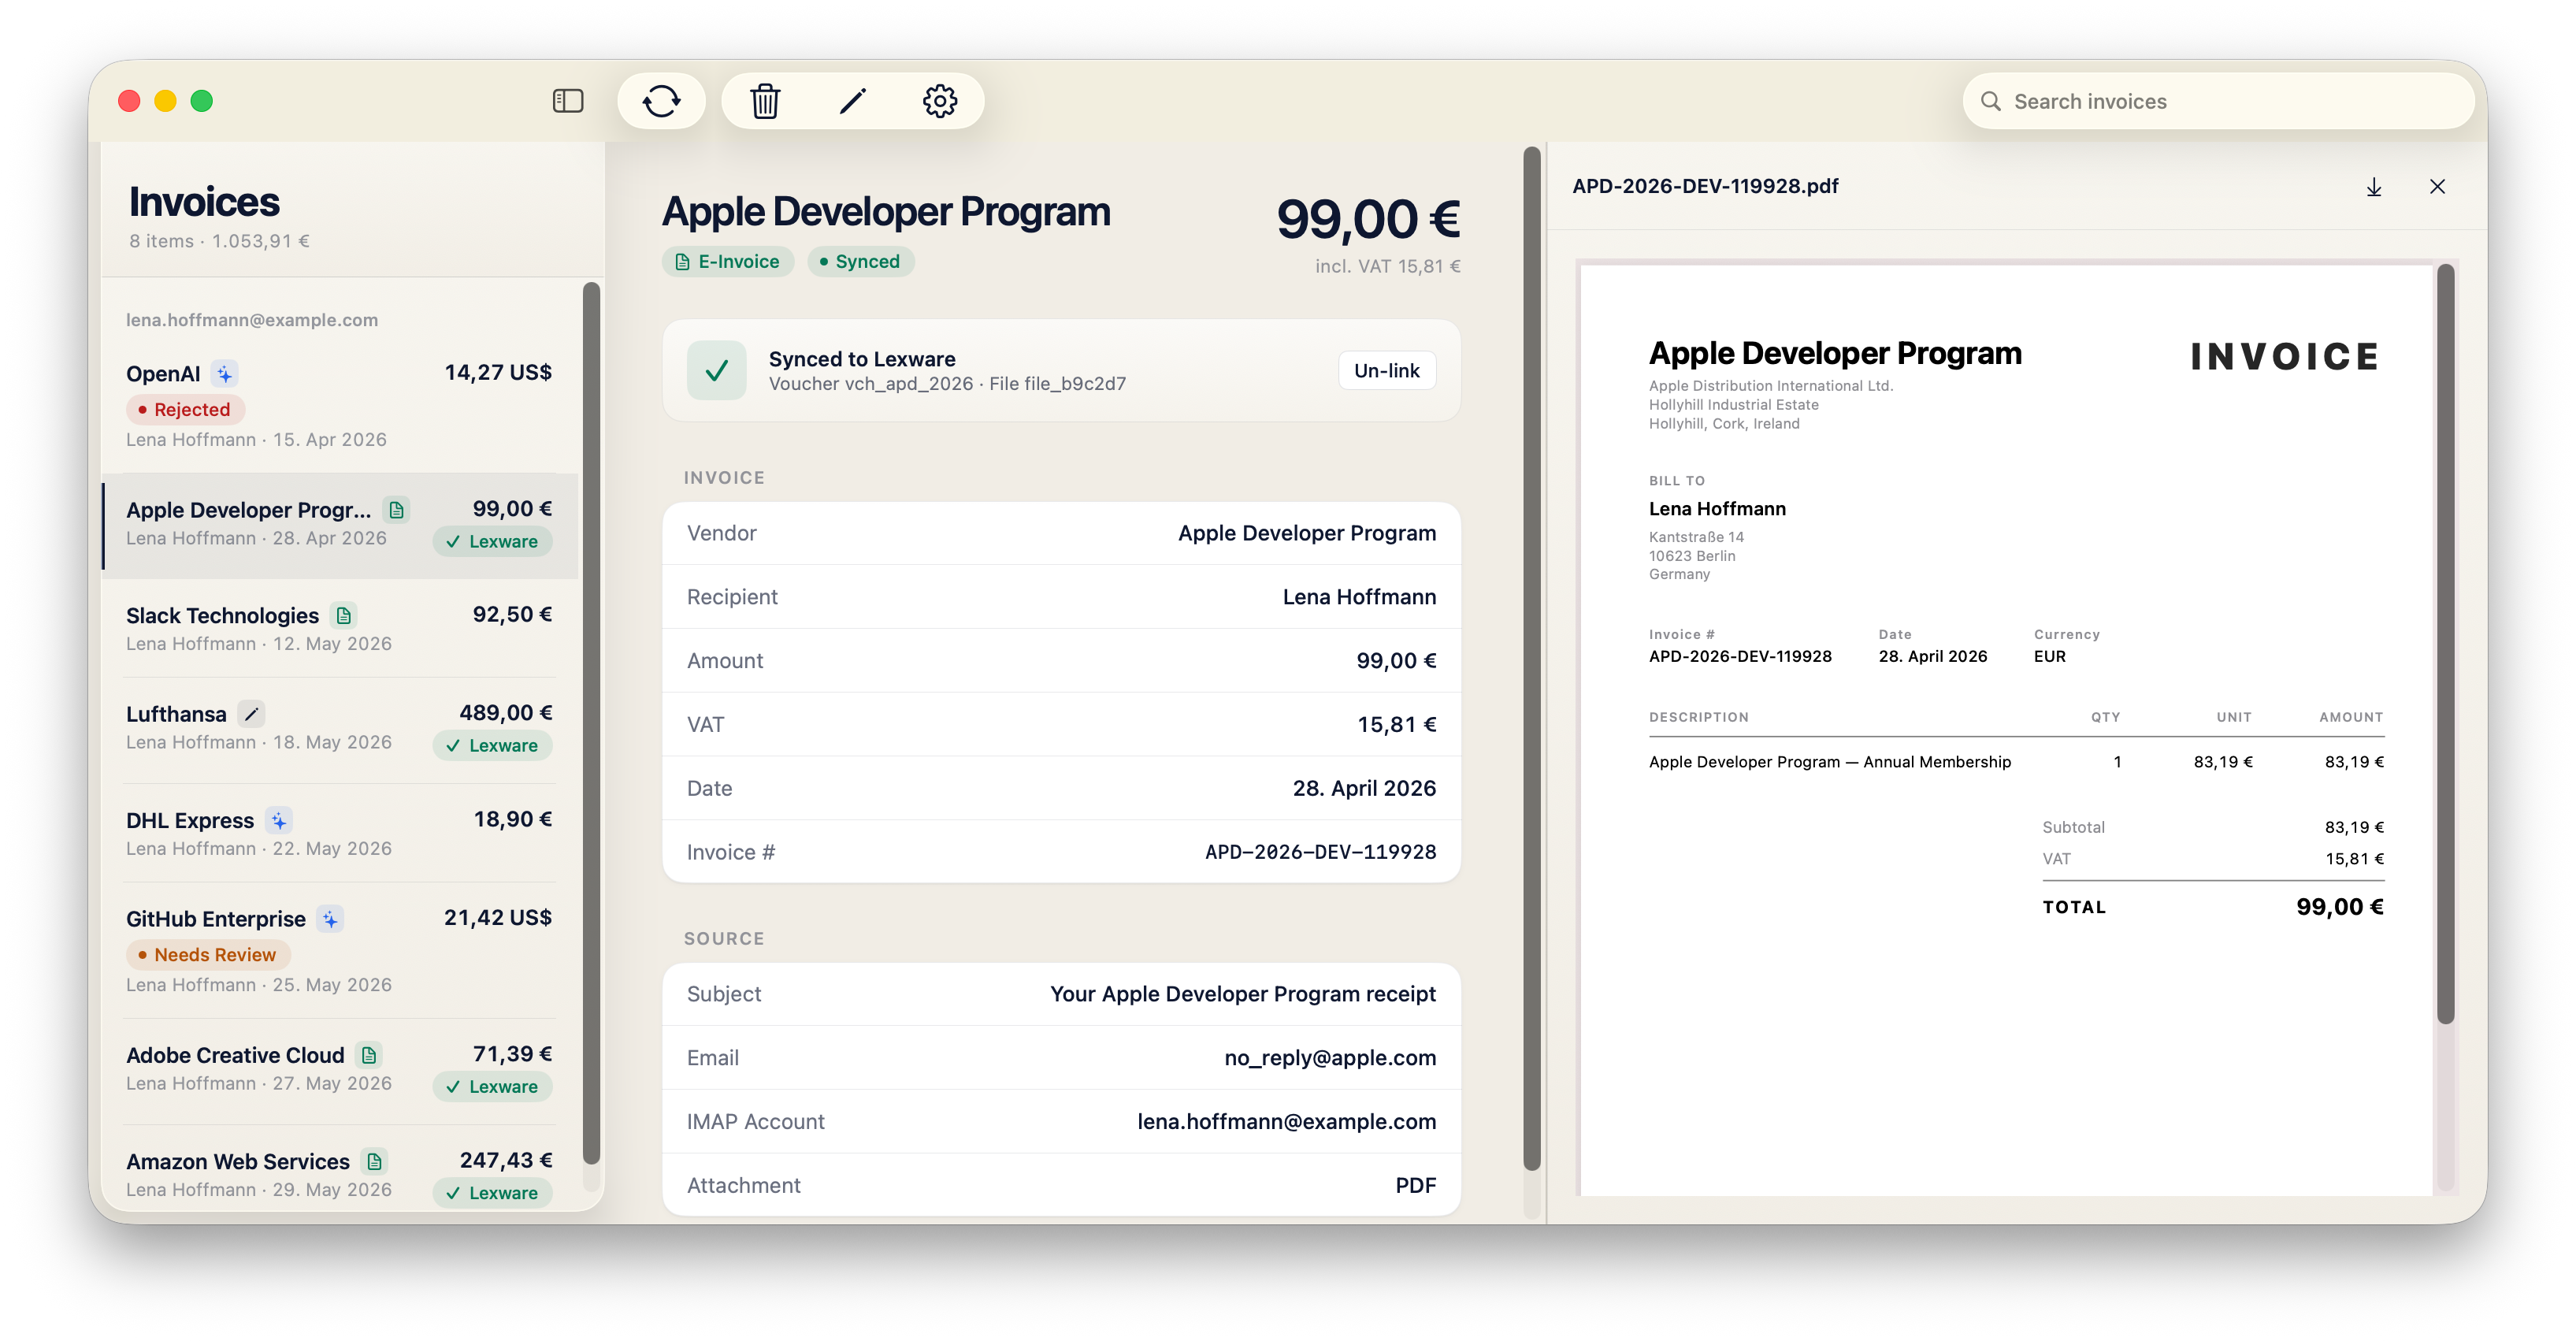2576x1341 pixels.
Task: Edit the invoice with pencil icon
Action: [852, 101]
